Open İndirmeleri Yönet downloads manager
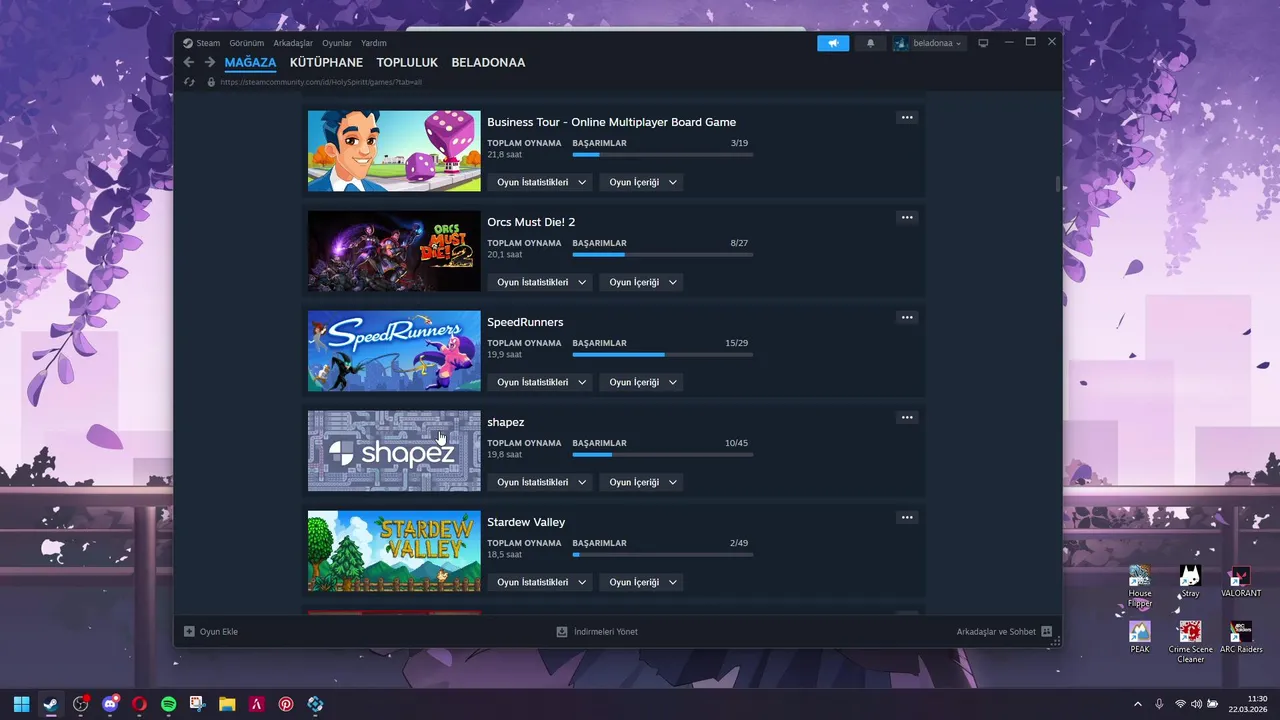 [597, 632]
